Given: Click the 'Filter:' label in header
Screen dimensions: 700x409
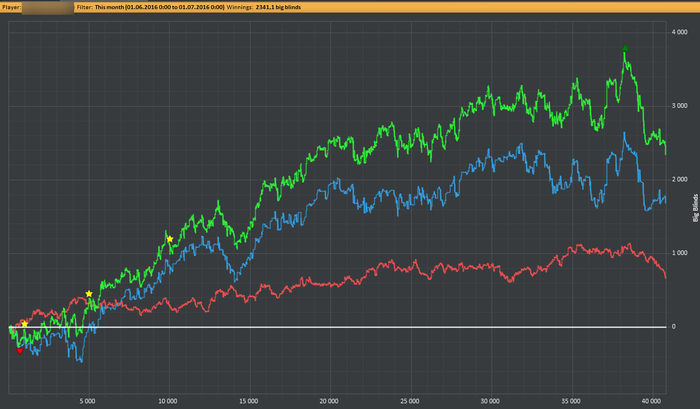Looking at the screenshot, I should click(84, 7).
